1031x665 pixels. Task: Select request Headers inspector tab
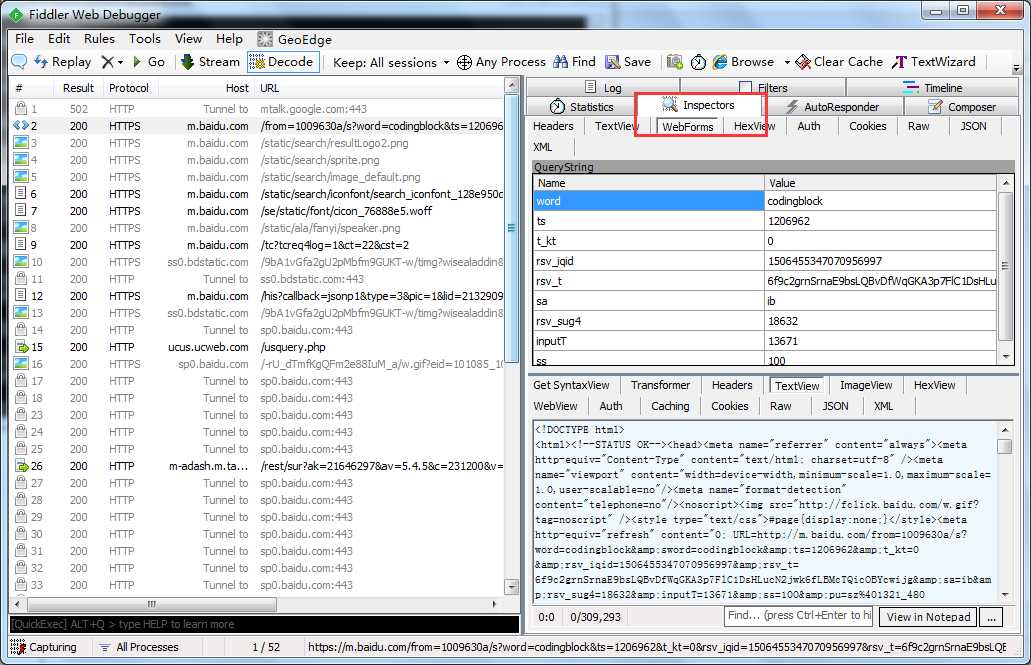553,126
